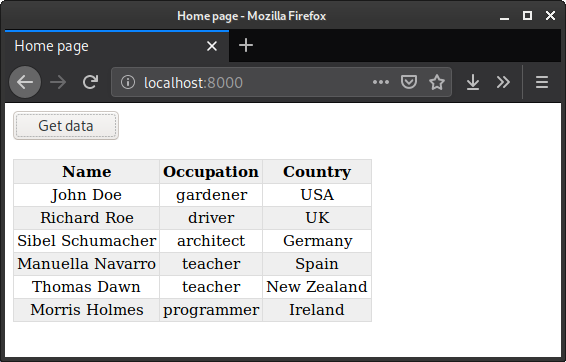
Task: Go back to the previous page
Action: pos(25,82)
